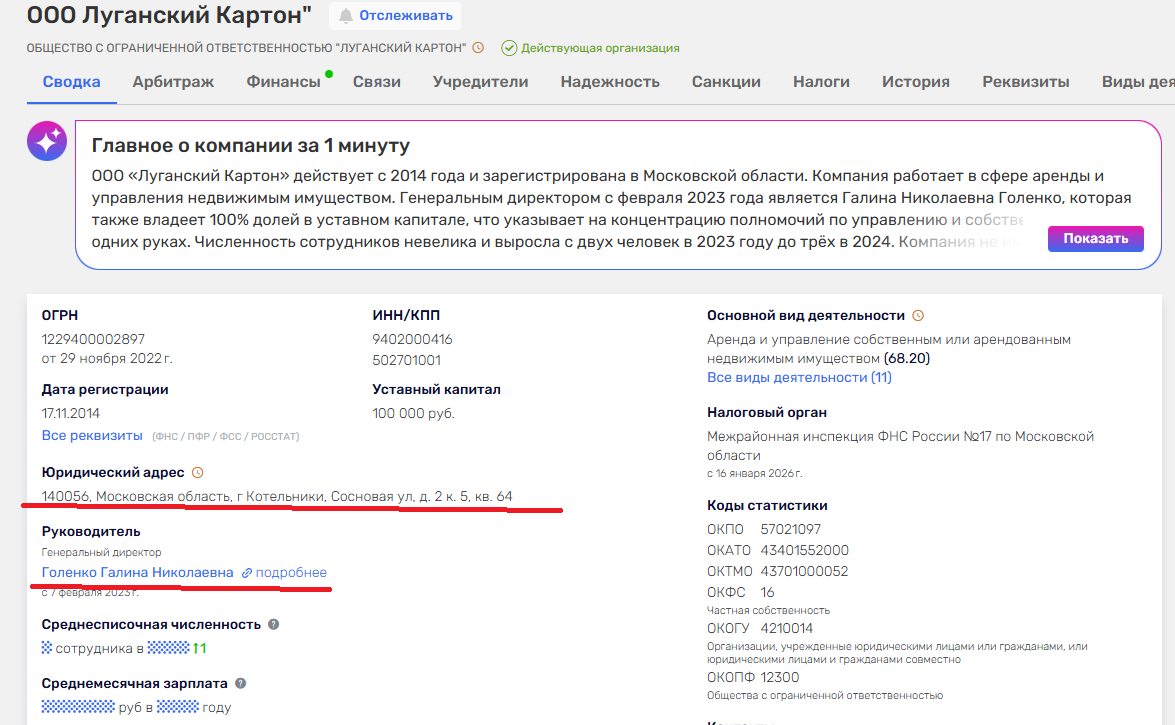Click the purple sparkle AI summary icon
The image size is (1175, 725).
(x=47, y=143)
